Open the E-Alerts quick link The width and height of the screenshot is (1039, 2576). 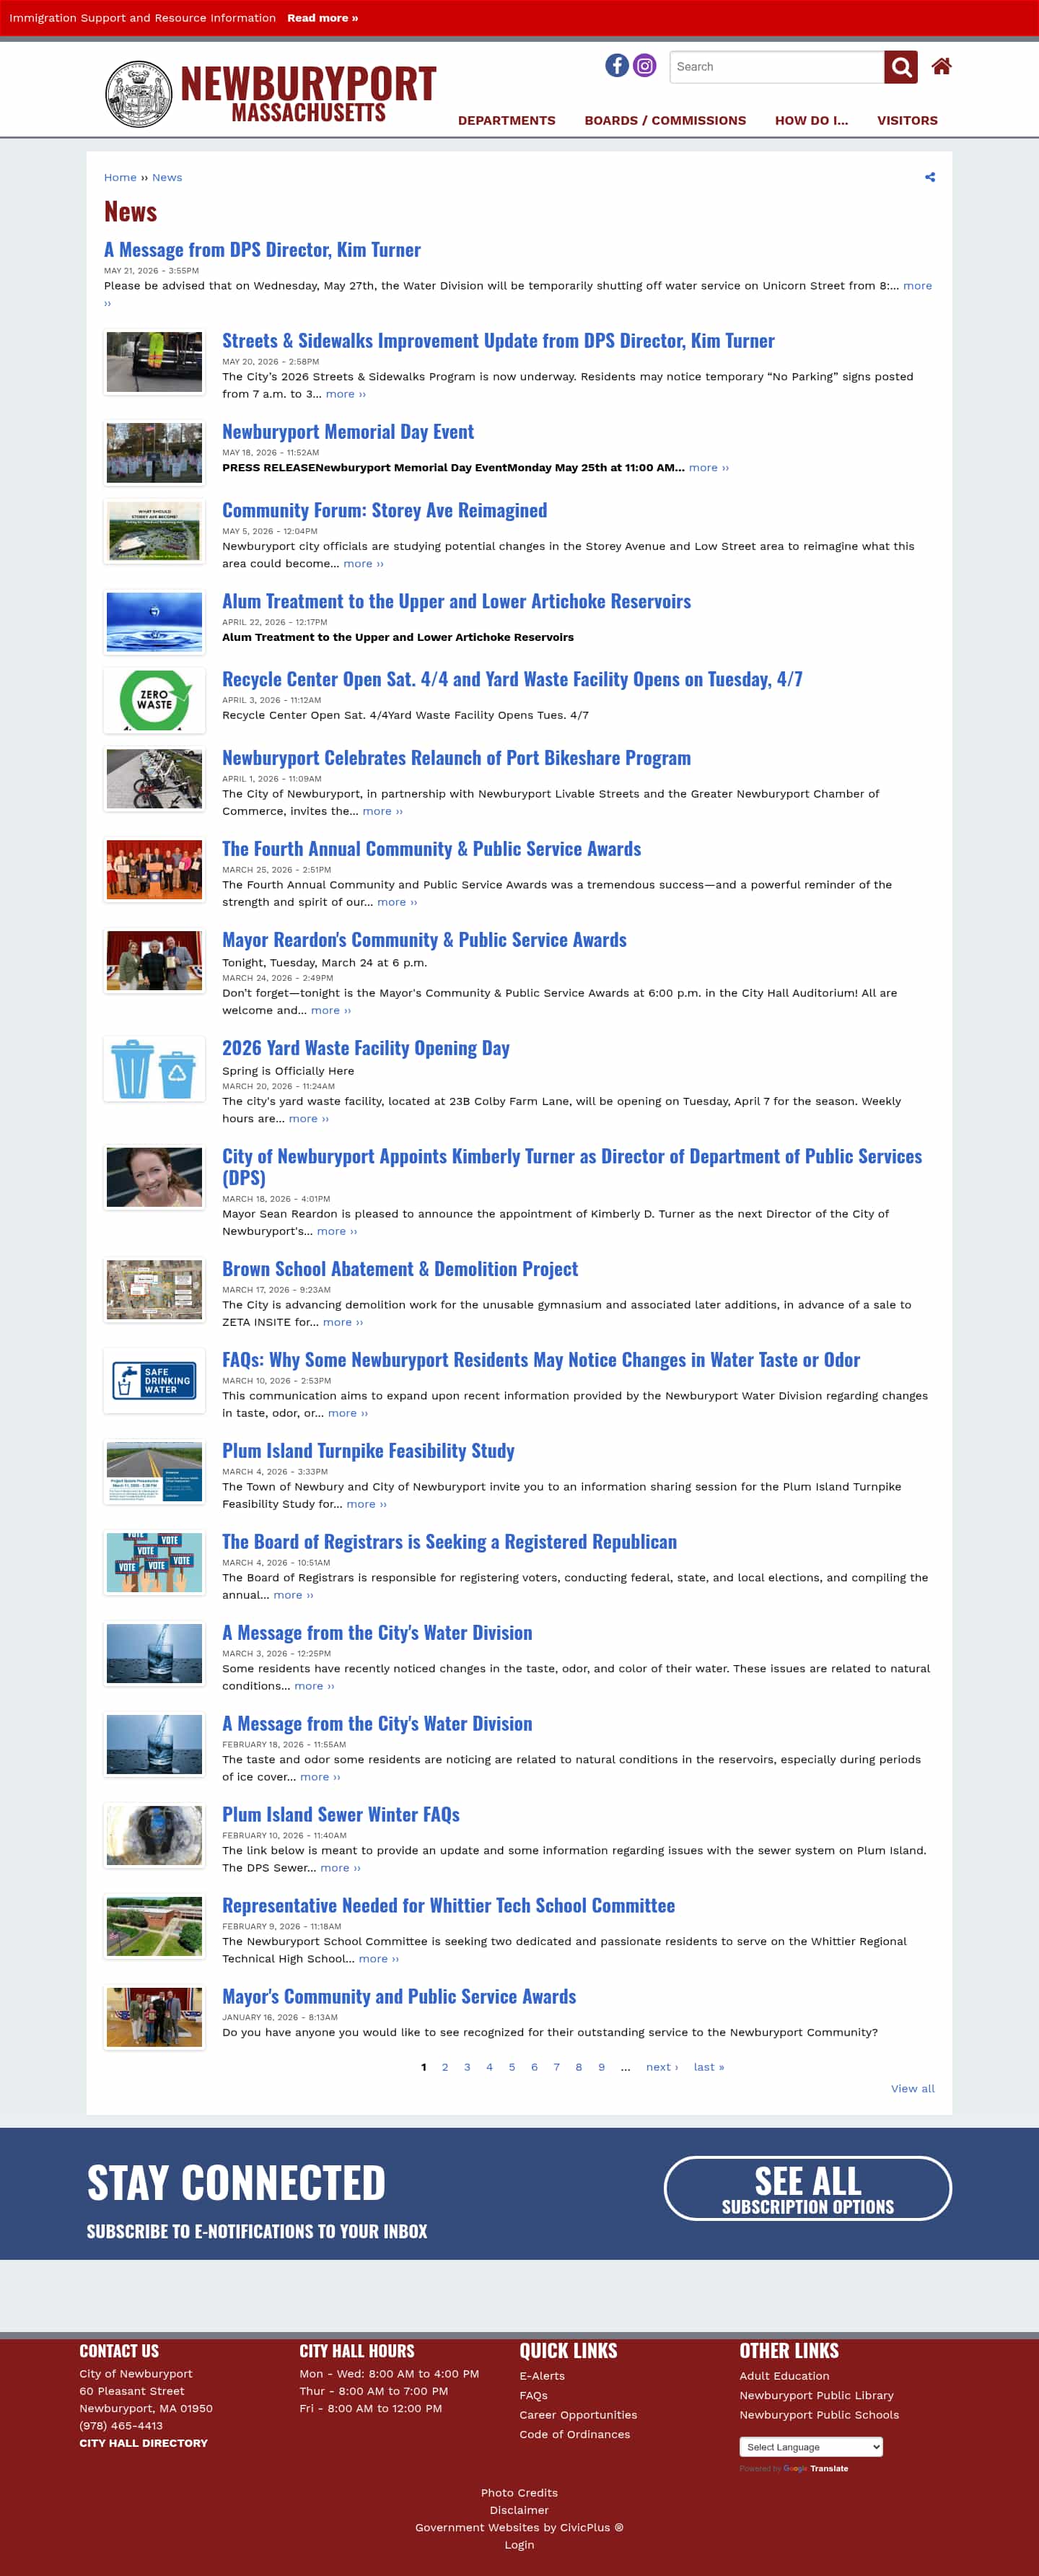click(x=542, y=2376)
